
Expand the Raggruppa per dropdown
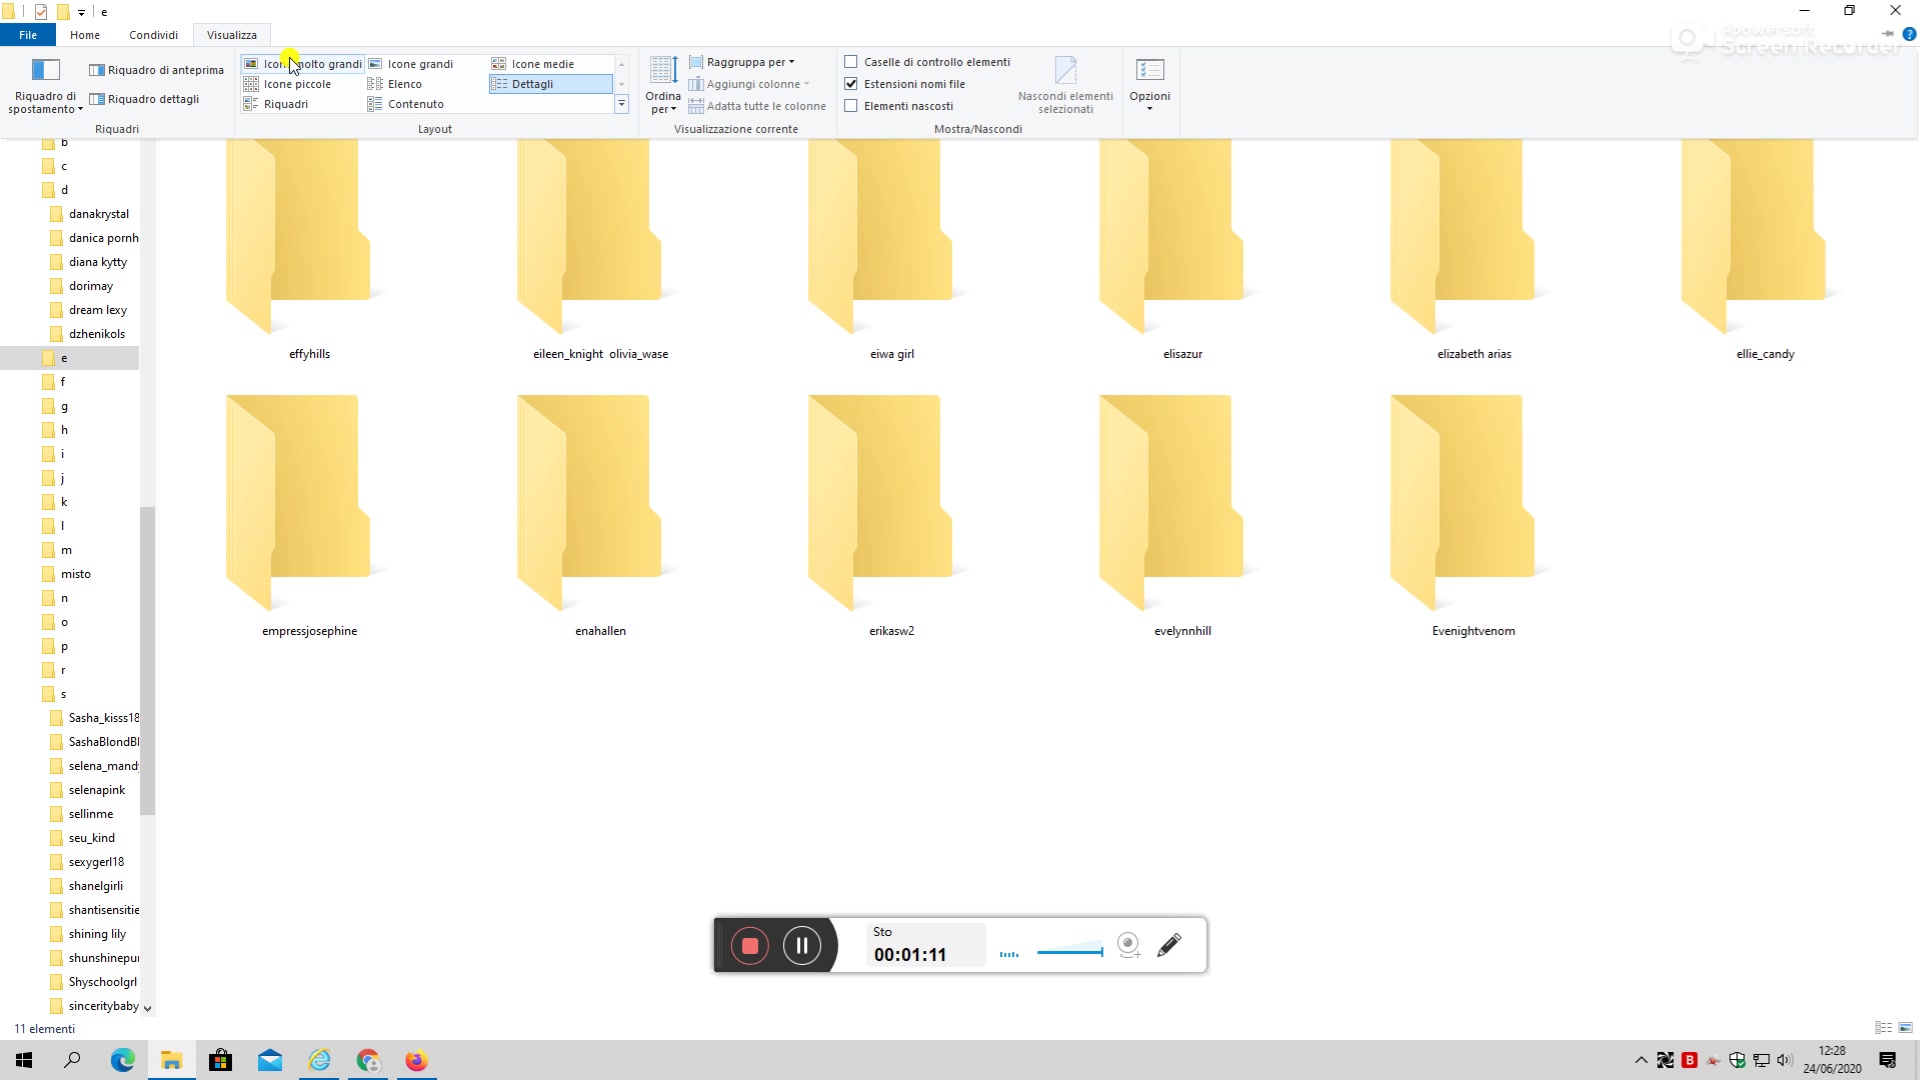[x=750, y=62]
